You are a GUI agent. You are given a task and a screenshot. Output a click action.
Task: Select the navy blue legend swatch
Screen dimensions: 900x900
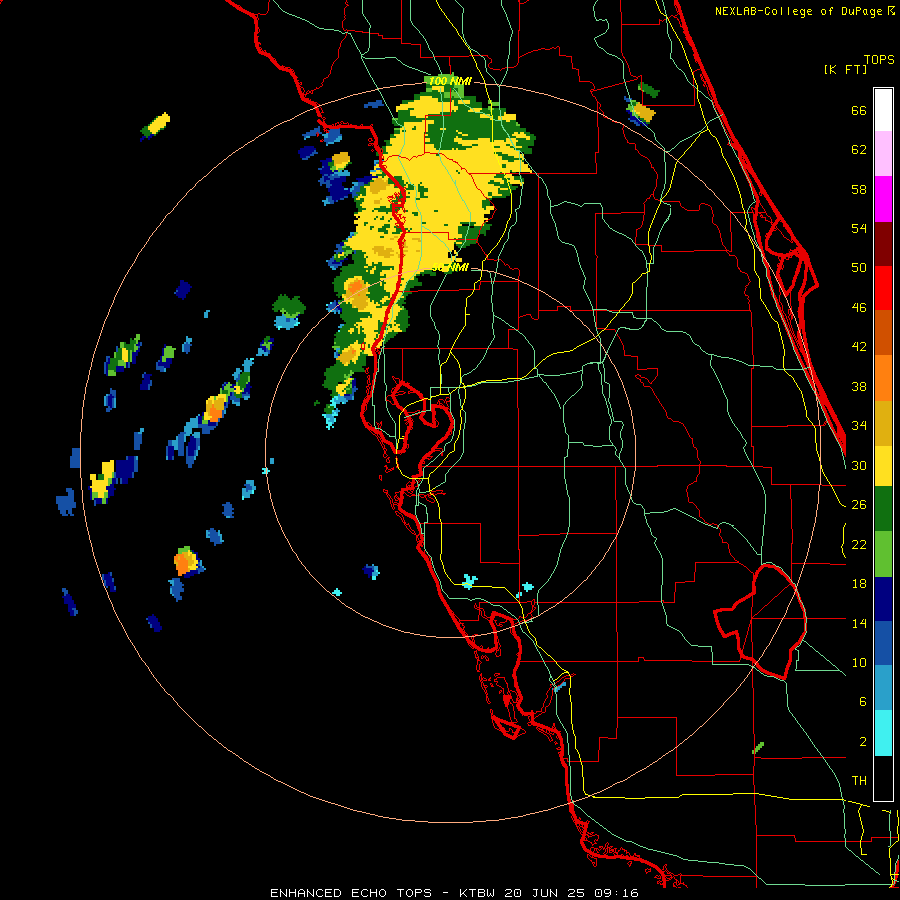point(883,599)
